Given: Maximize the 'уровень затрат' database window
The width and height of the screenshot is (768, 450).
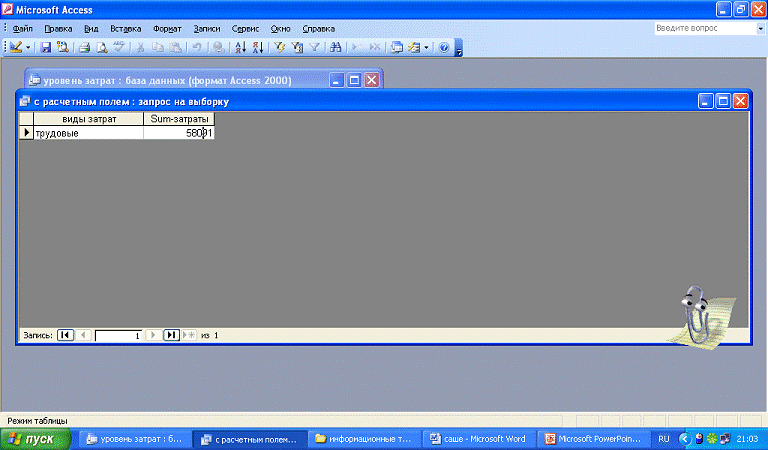Looking at the screenshot, I should point(354,80).
